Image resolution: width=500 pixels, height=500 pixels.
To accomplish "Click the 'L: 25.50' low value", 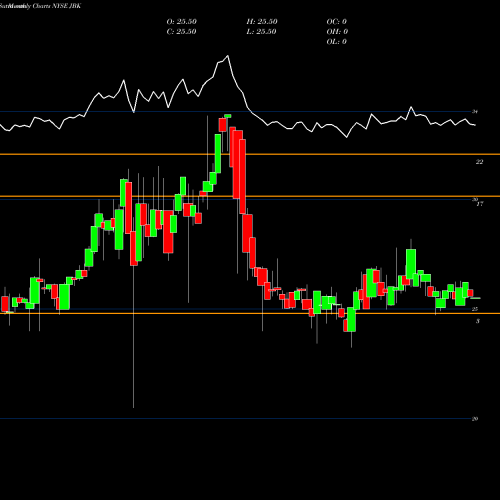I will pos(262,32).
